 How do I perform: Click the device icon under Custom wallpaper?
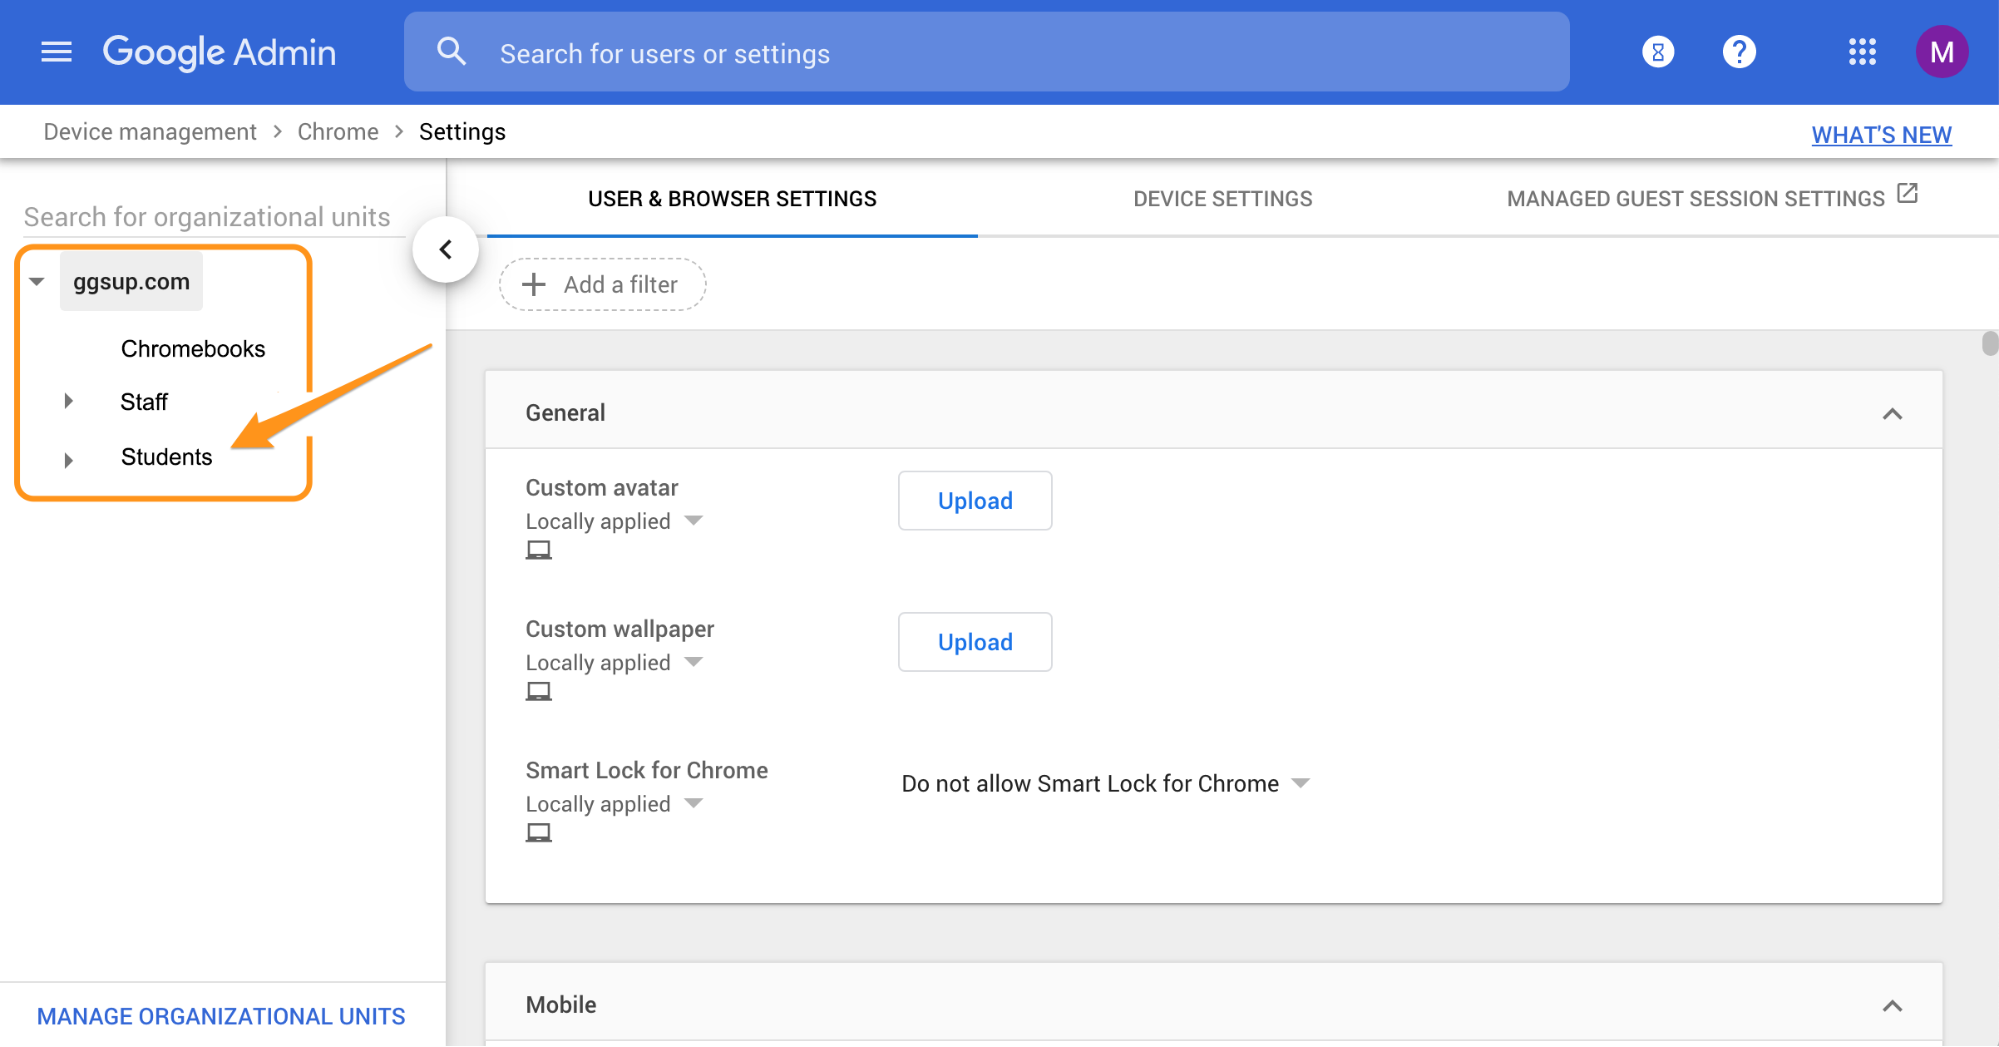(539, 691)
